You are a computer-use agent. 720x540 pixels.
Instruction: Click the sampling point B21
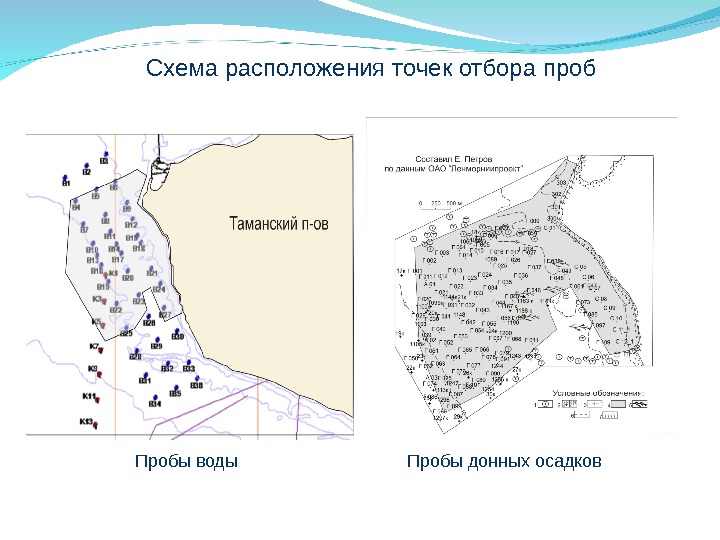(x=152, y=268)
